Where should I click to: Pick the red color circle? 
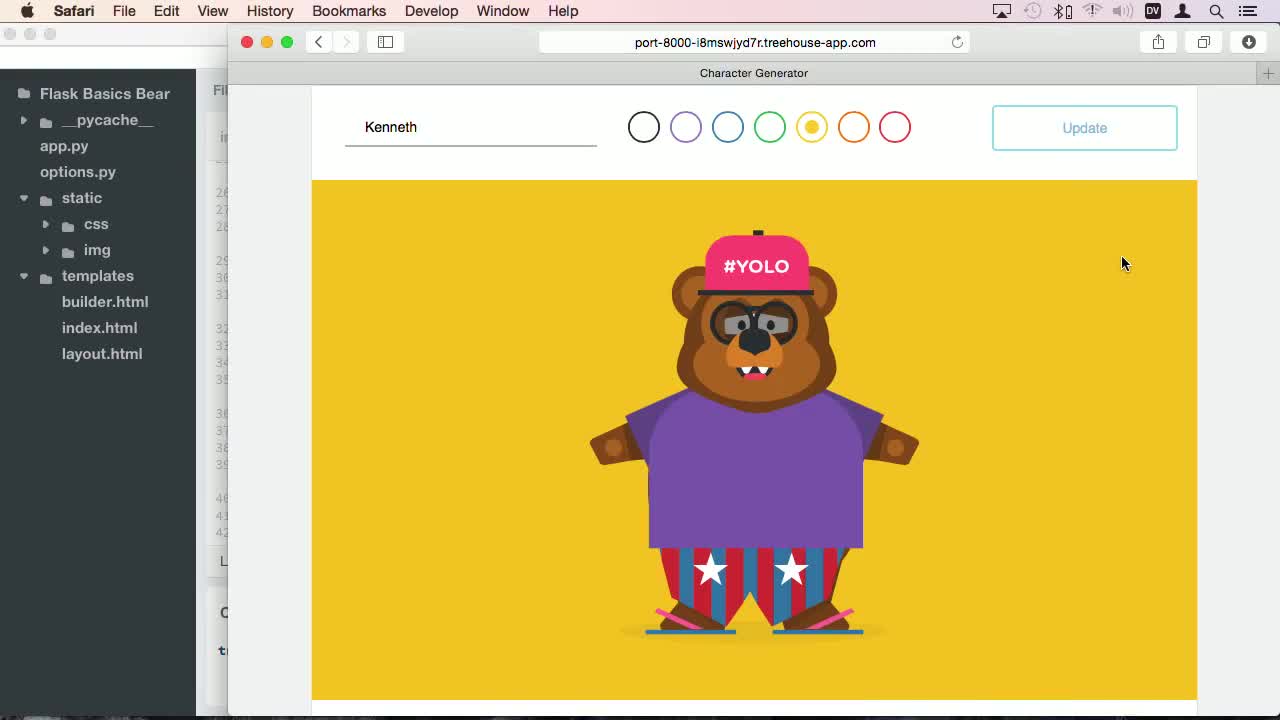pyautogui.click(x=895, y=127)
